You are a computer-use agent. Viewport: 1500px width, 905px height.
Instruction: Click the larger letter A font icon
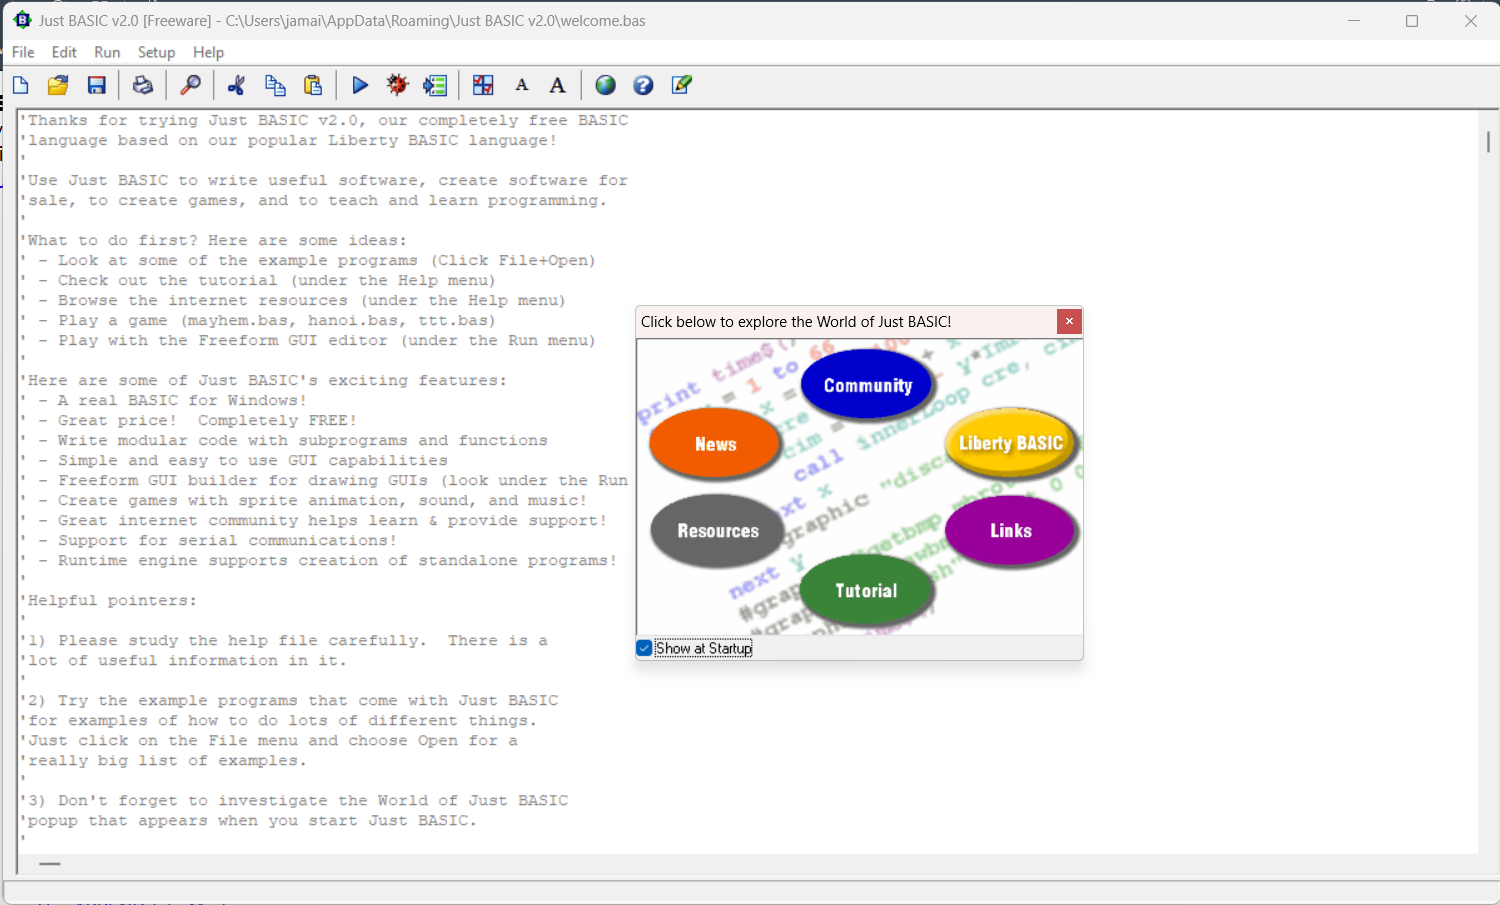pos(558,85)
